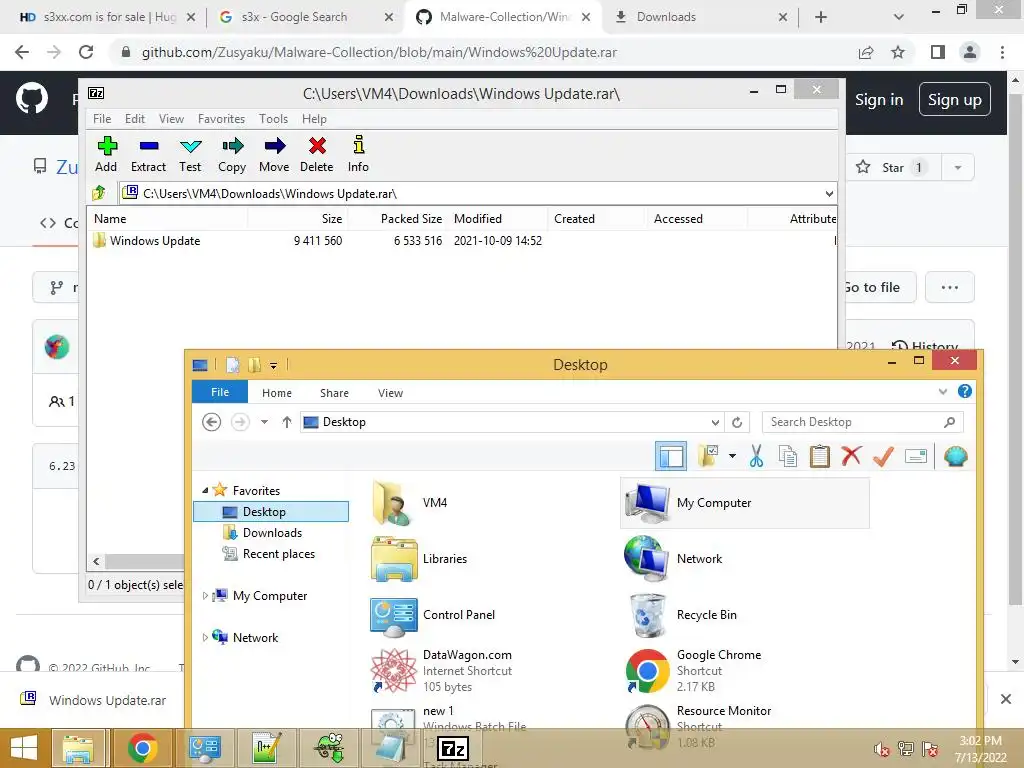Click the 7-Zip taskbar icon

[x=453, y=748]
